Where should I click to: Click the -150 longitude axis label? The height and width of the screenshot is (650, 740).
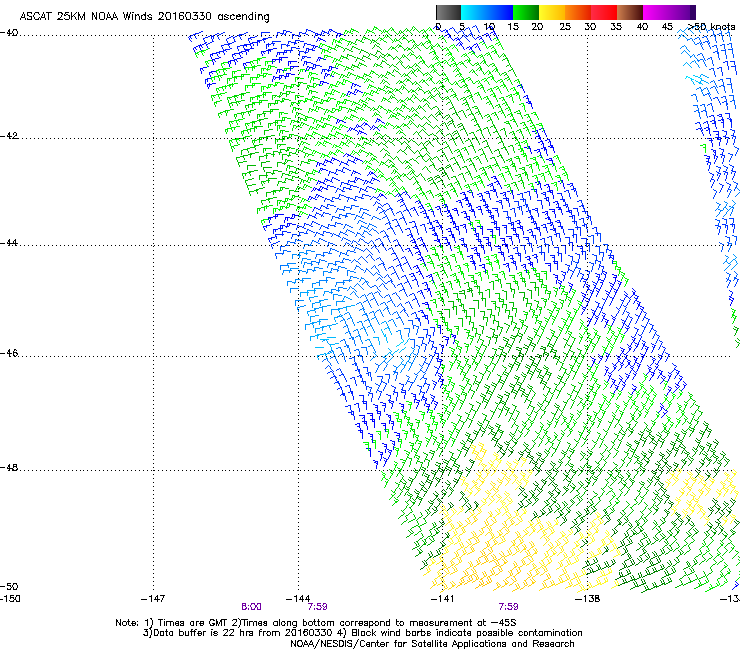10,599
